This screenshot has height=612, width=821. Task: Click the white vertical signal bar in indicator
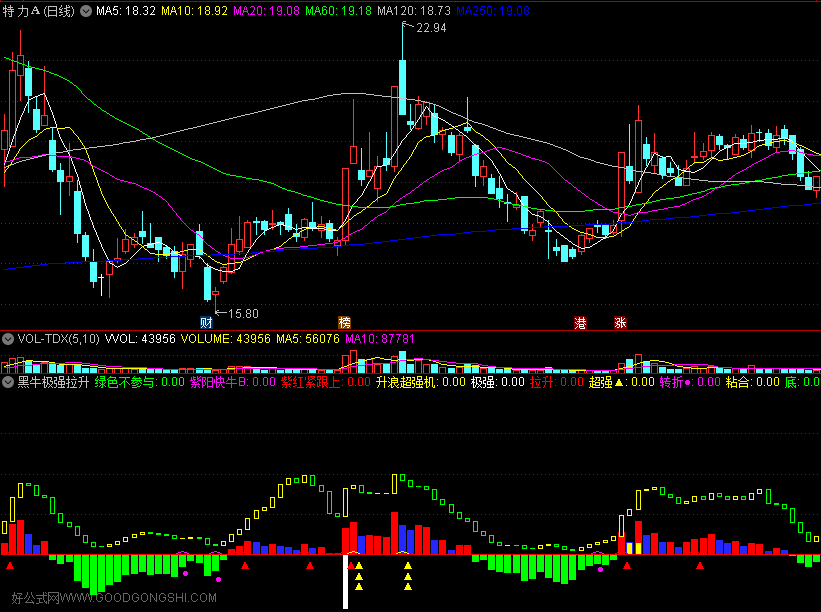coord(345,582)
